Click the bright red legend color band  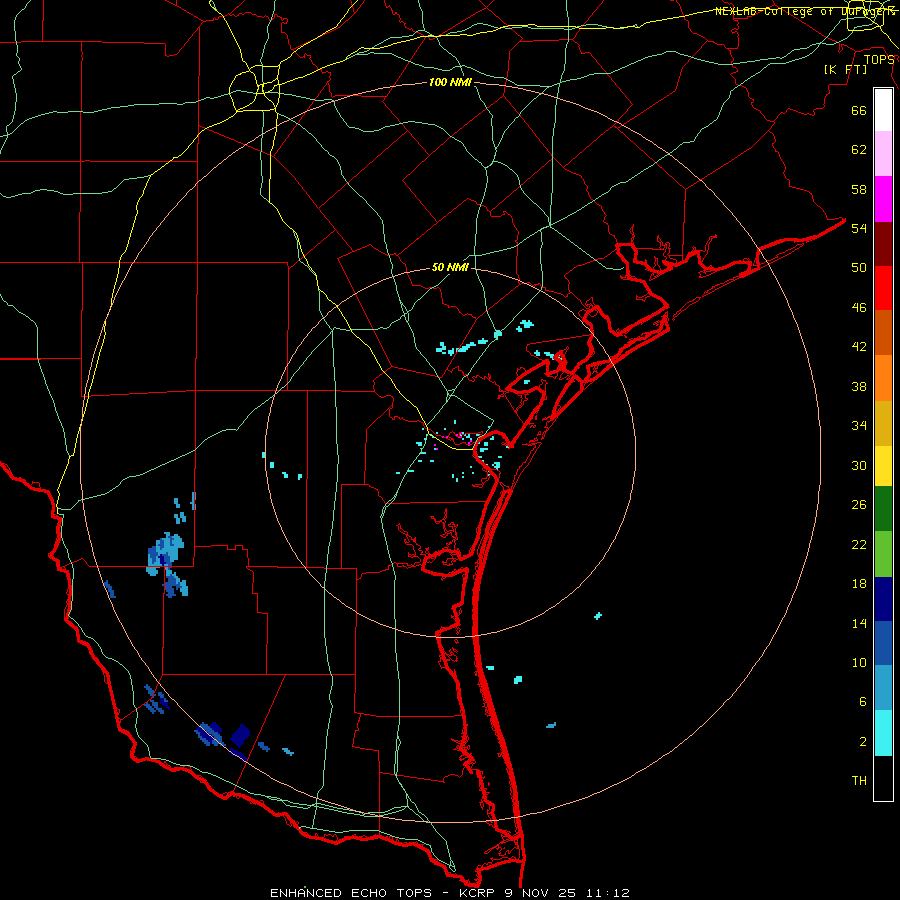tap(883, 288)
